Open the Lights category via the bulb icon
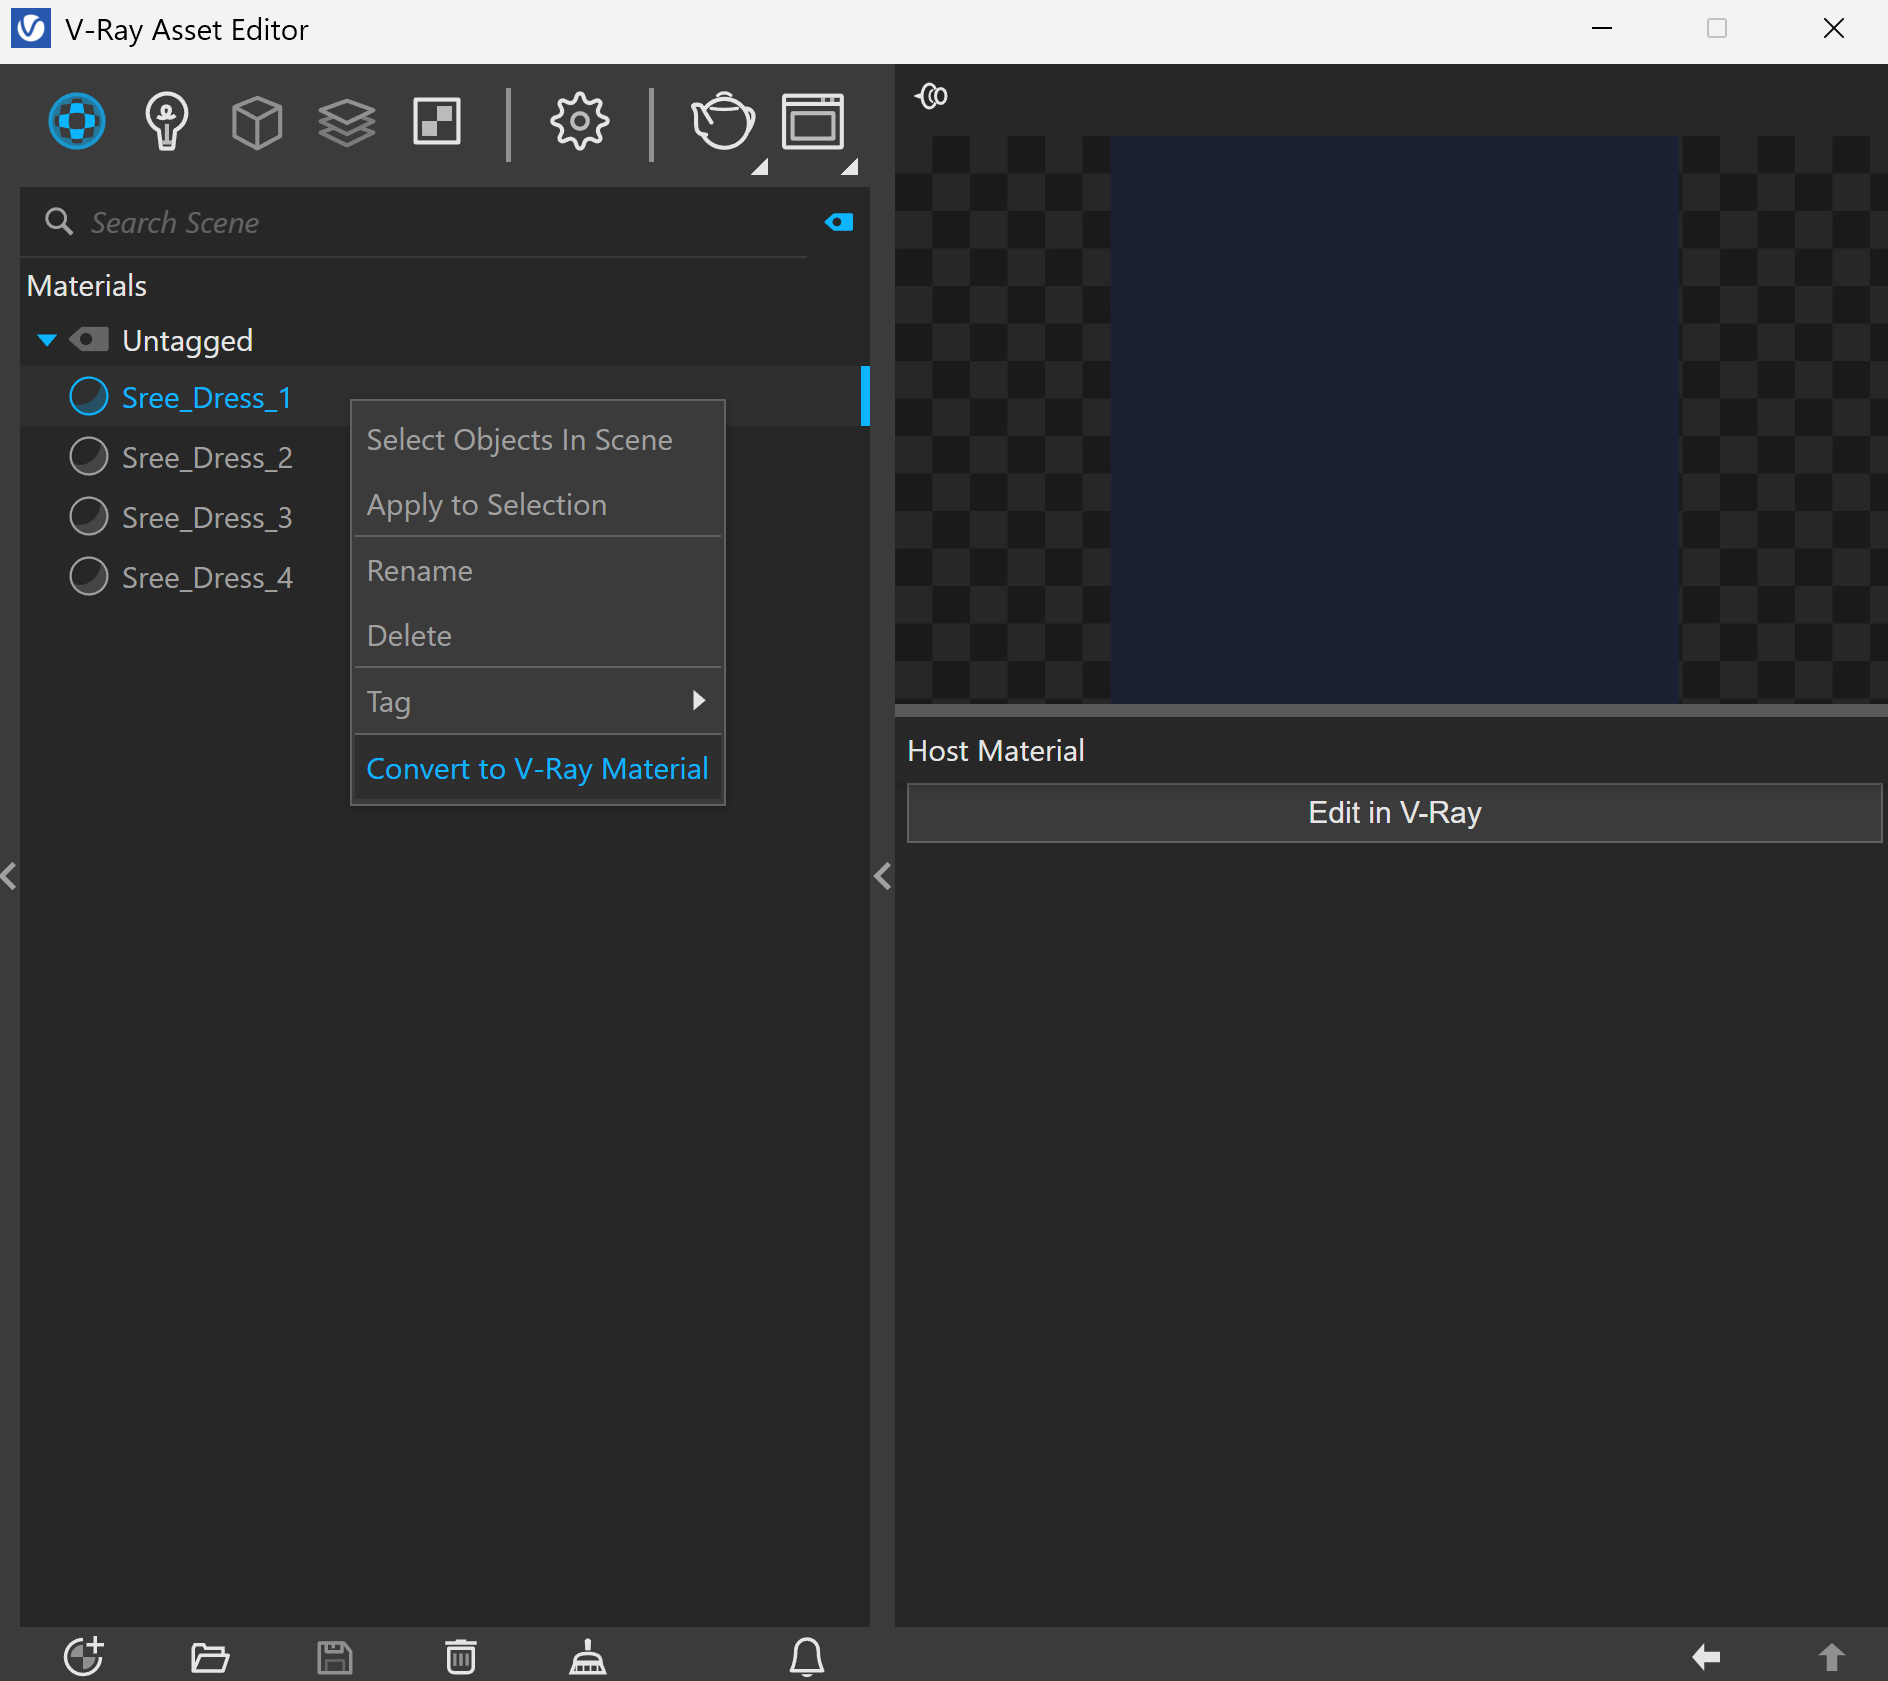This screenshot has width=1888, height=1681. (x=166, y=121)
